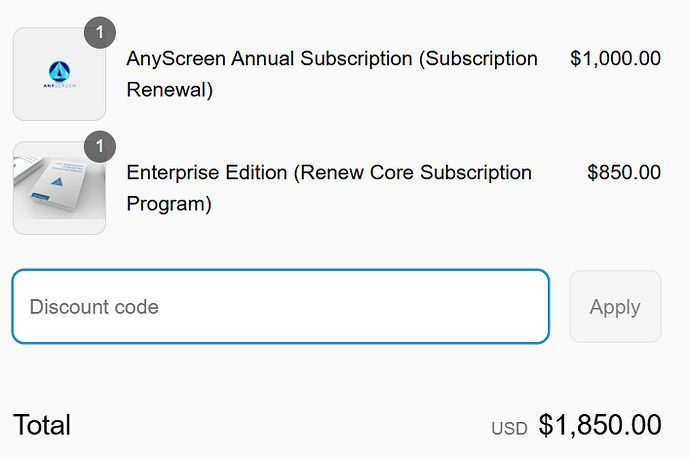690x457 pixels.
Task: Click the Total label
Action: (x=42, y=425)
